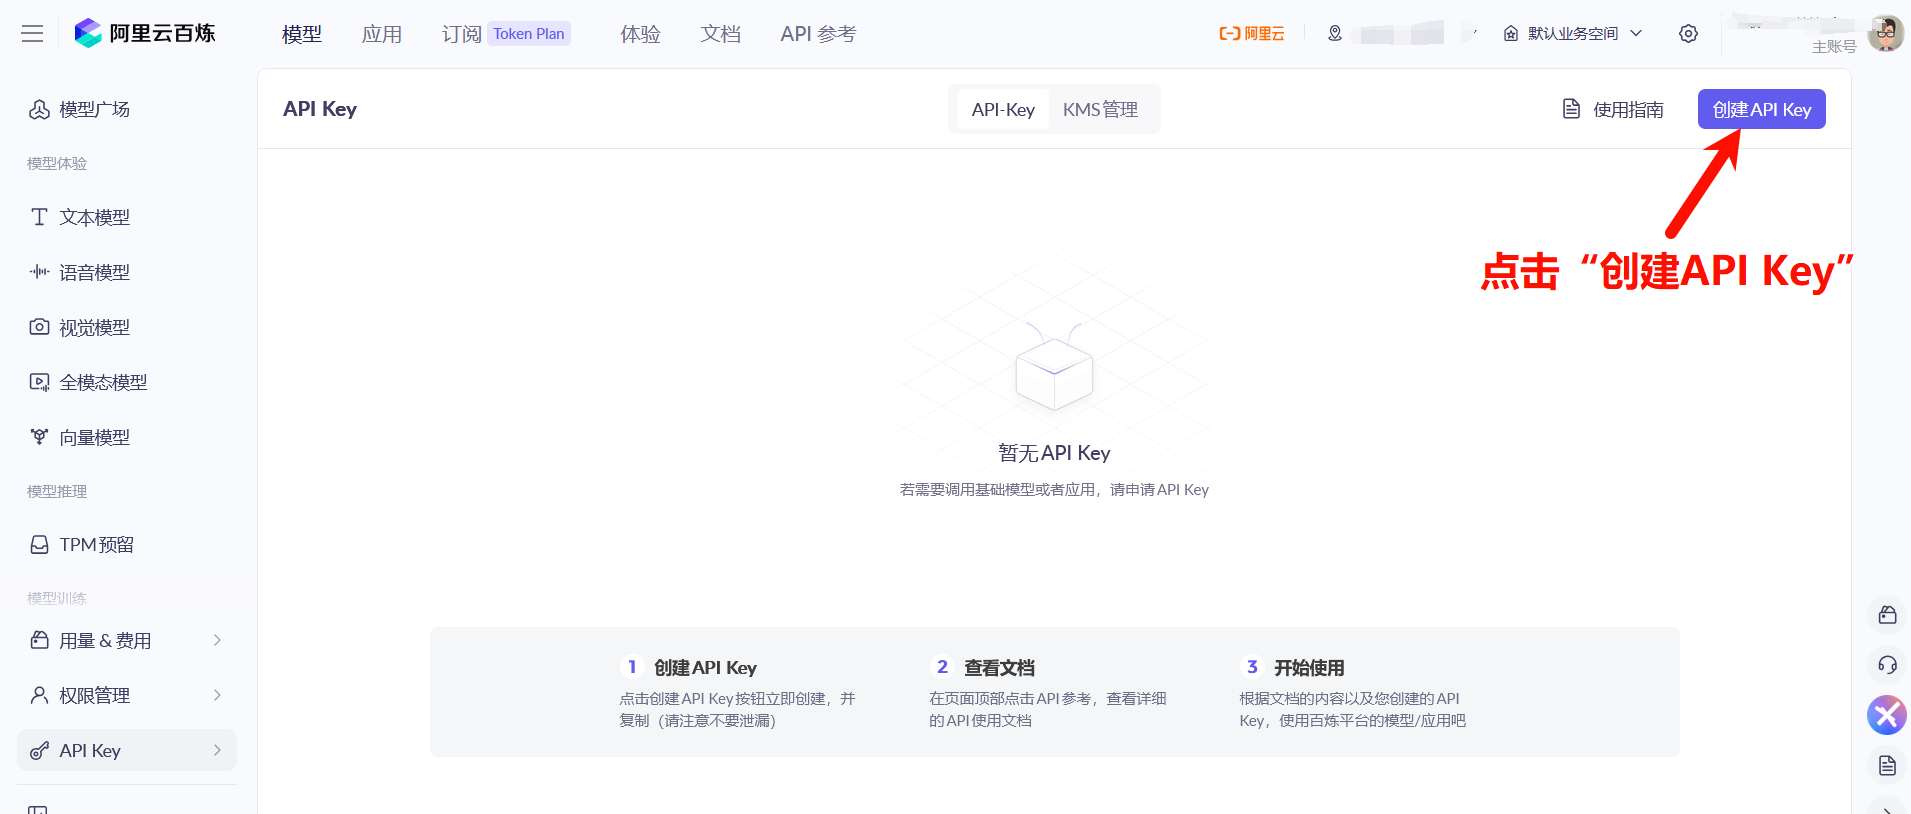Click the 使用指南 document icon
The width and height of the screenshot is (1911, 814).
point(1571,109)
